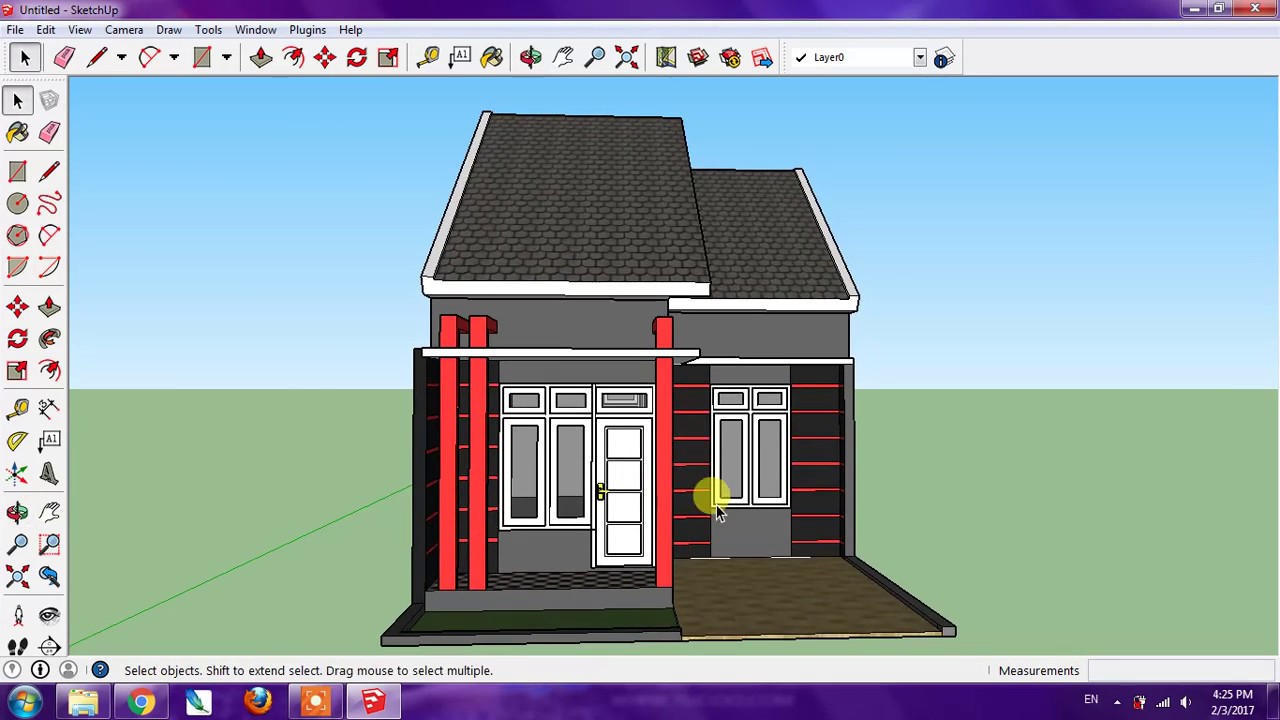Screen dimensions: 1280x720
Task: Select Push/Pull tool in the top toolbar
Action: coord(261,57)
